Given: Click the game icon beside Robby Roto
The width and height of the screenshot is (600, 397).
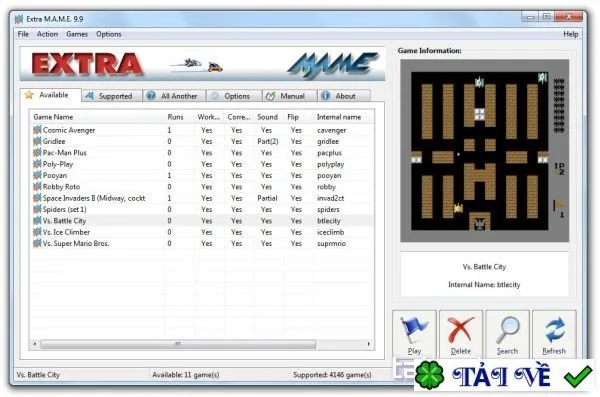Looking at the screenshot, I should [x=37, y=187].
